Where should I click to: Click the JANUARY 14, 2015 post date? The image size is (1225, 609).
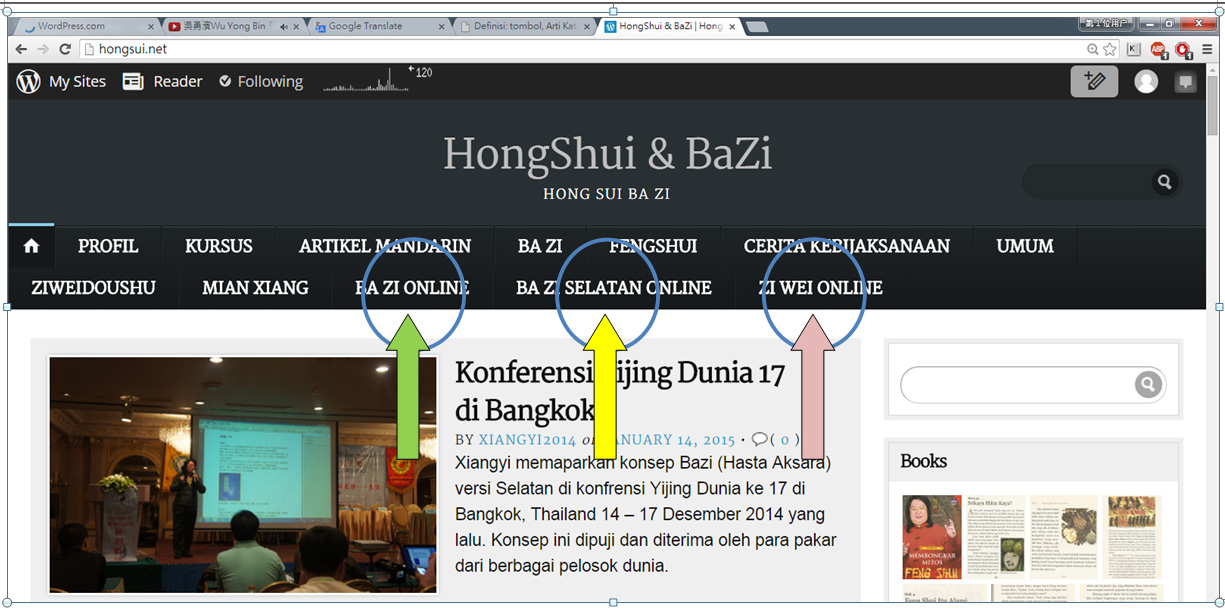click(x=668, y=440)
